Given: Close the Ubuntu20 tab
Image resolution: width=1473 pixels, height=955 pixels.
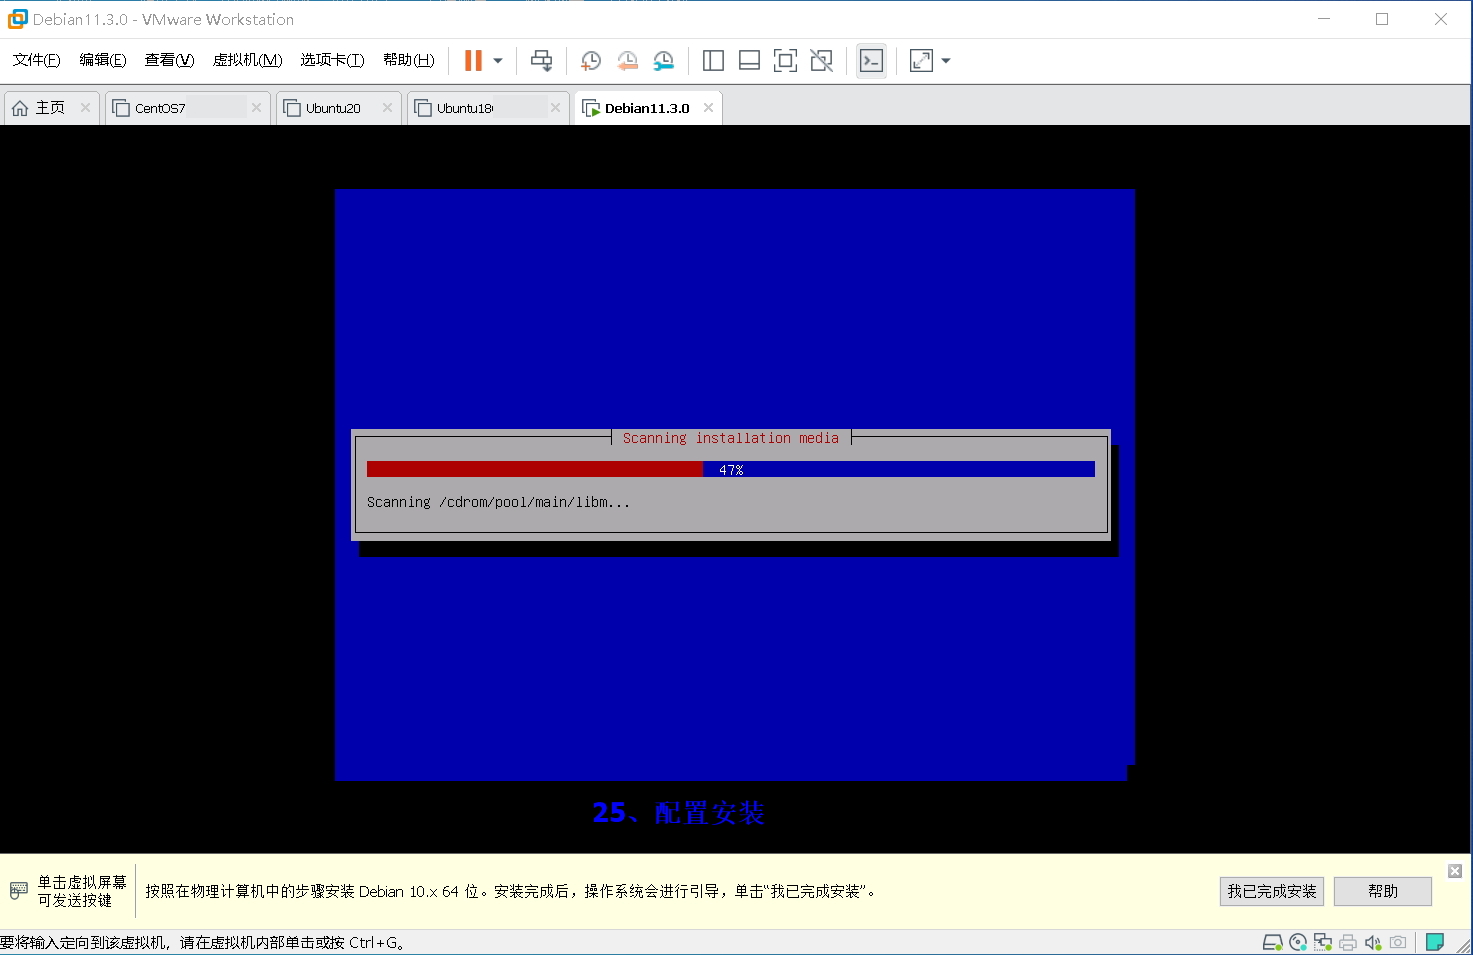Looking at the screenshot, I should [x=387, y=108].
